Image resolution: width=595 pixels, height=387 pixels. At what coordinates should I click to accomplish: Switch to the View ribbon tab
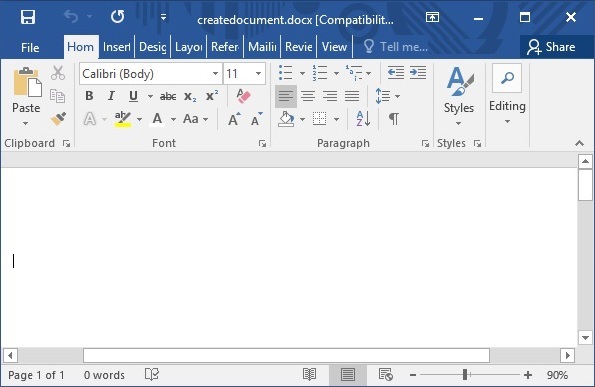pos(334,47)
